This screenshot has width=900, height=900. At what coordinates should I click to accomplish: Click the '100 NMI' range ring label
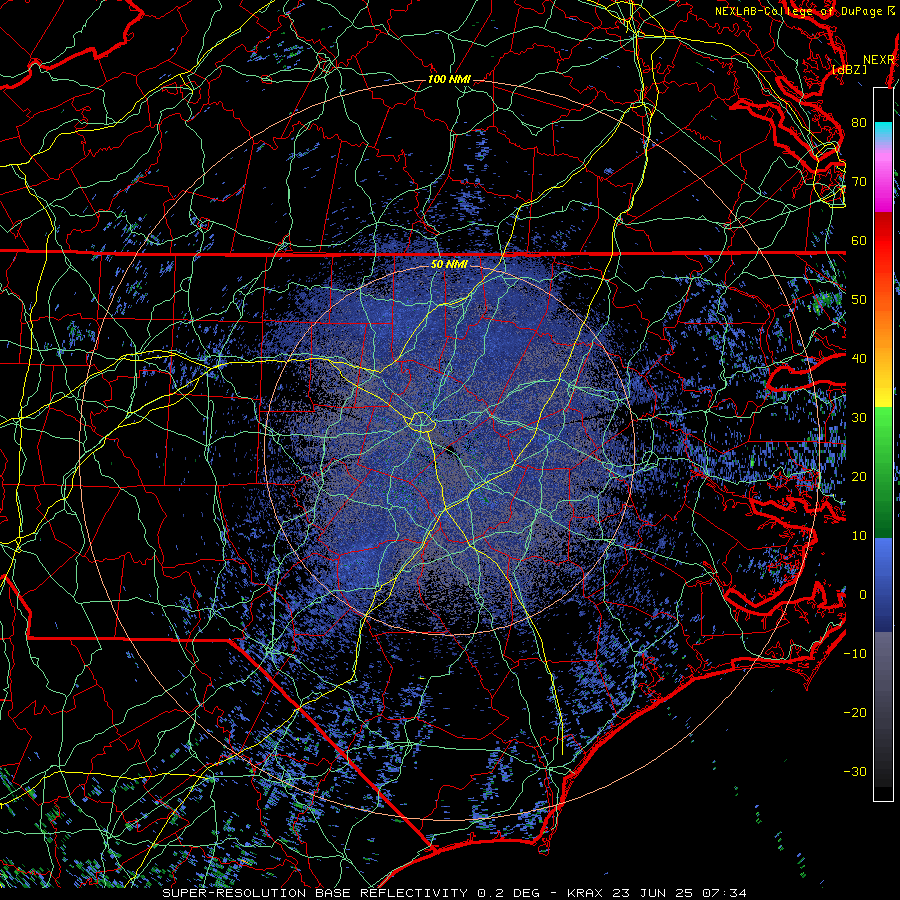tap(449, 79)
